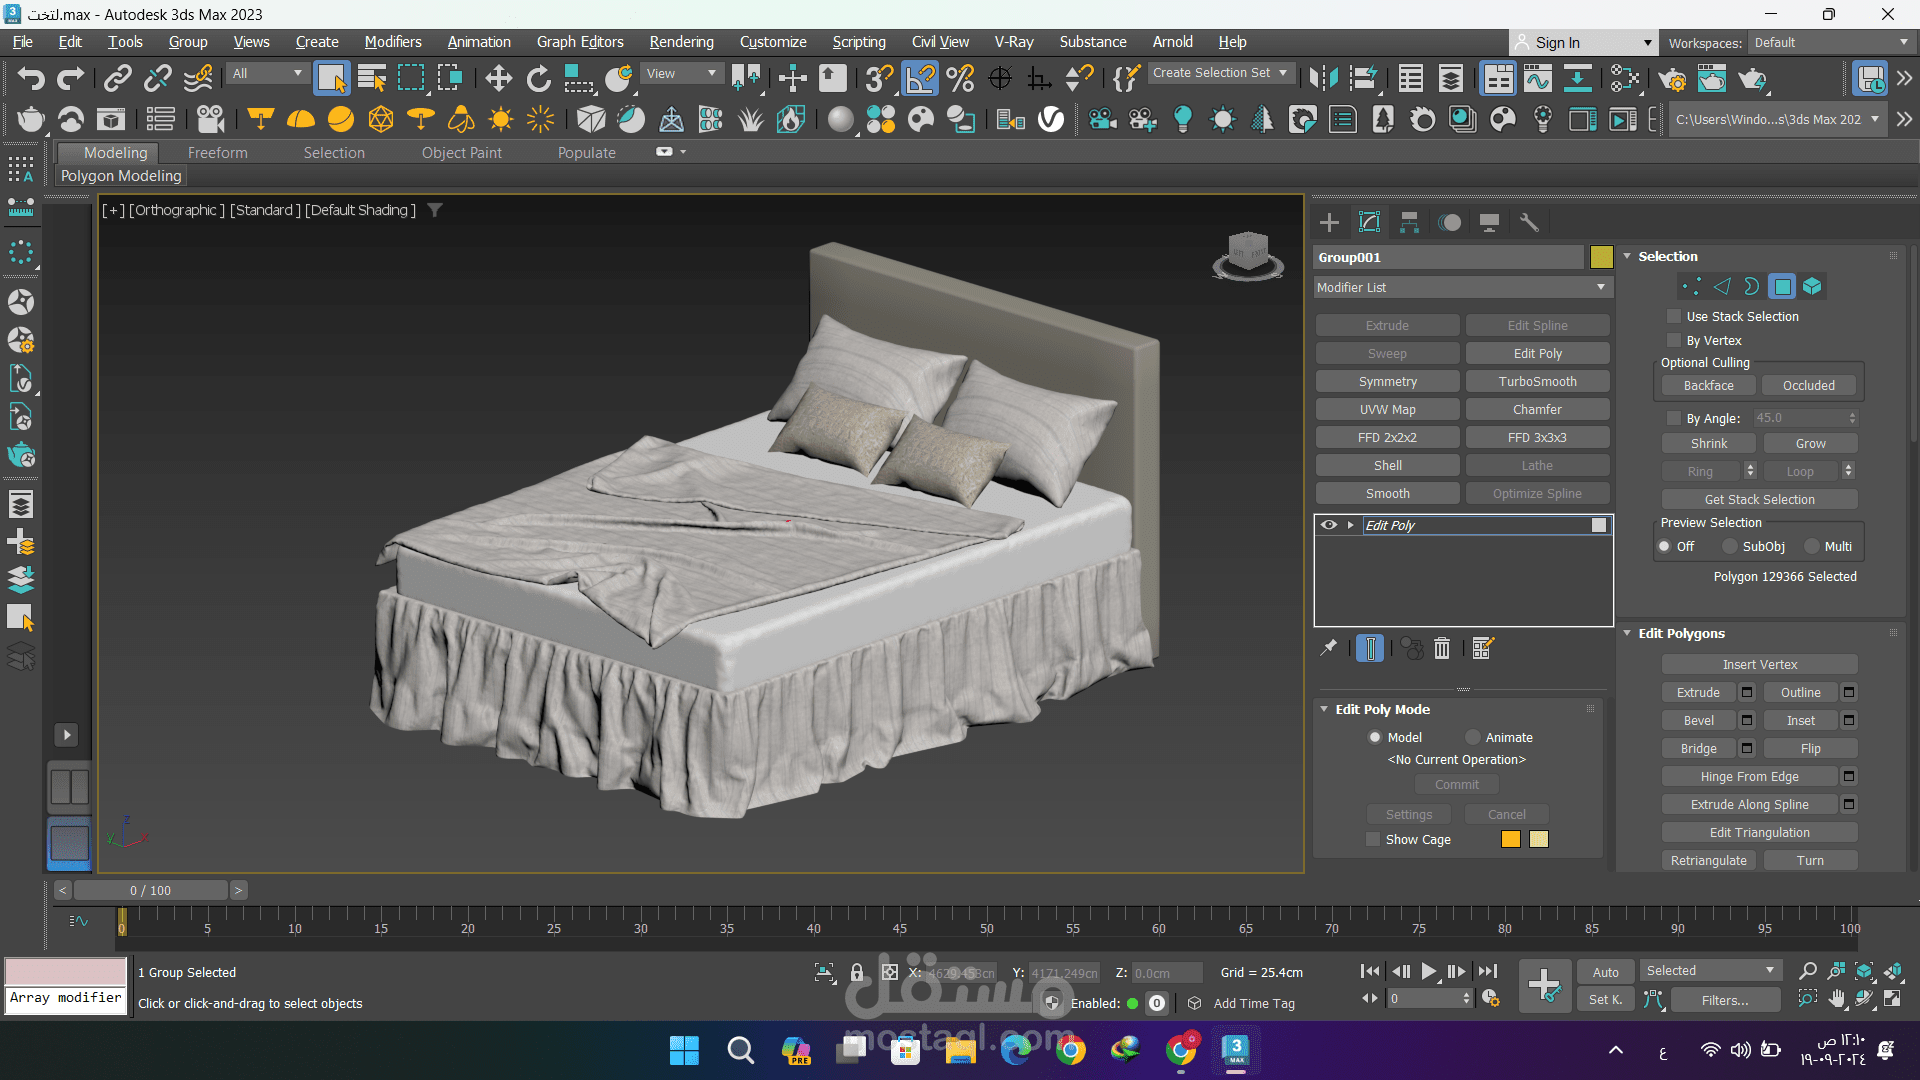
Task: Remove modifier using the trash icon
Action: [1442, 648]
